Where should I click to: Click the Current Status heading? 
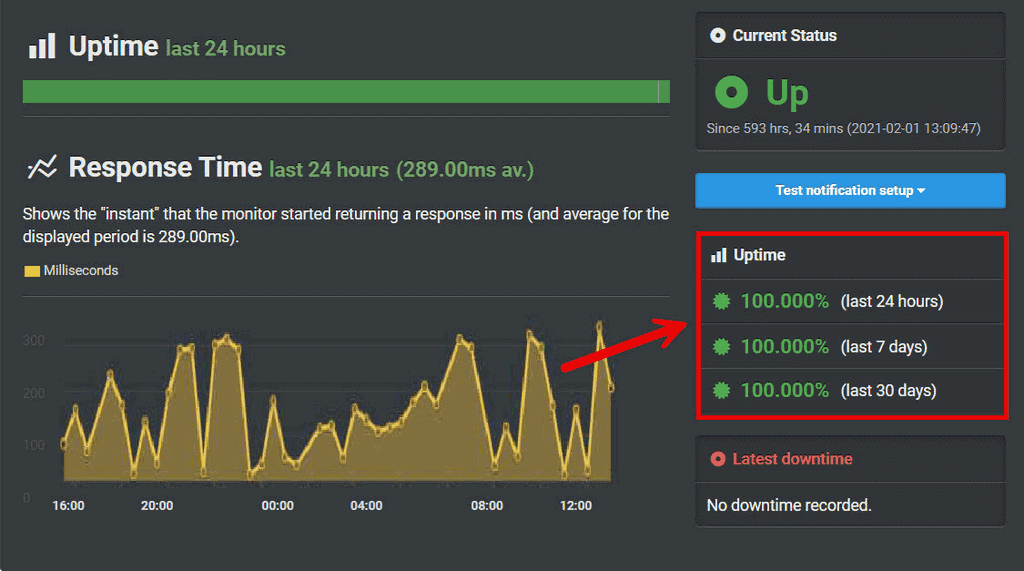coord(784,35)
